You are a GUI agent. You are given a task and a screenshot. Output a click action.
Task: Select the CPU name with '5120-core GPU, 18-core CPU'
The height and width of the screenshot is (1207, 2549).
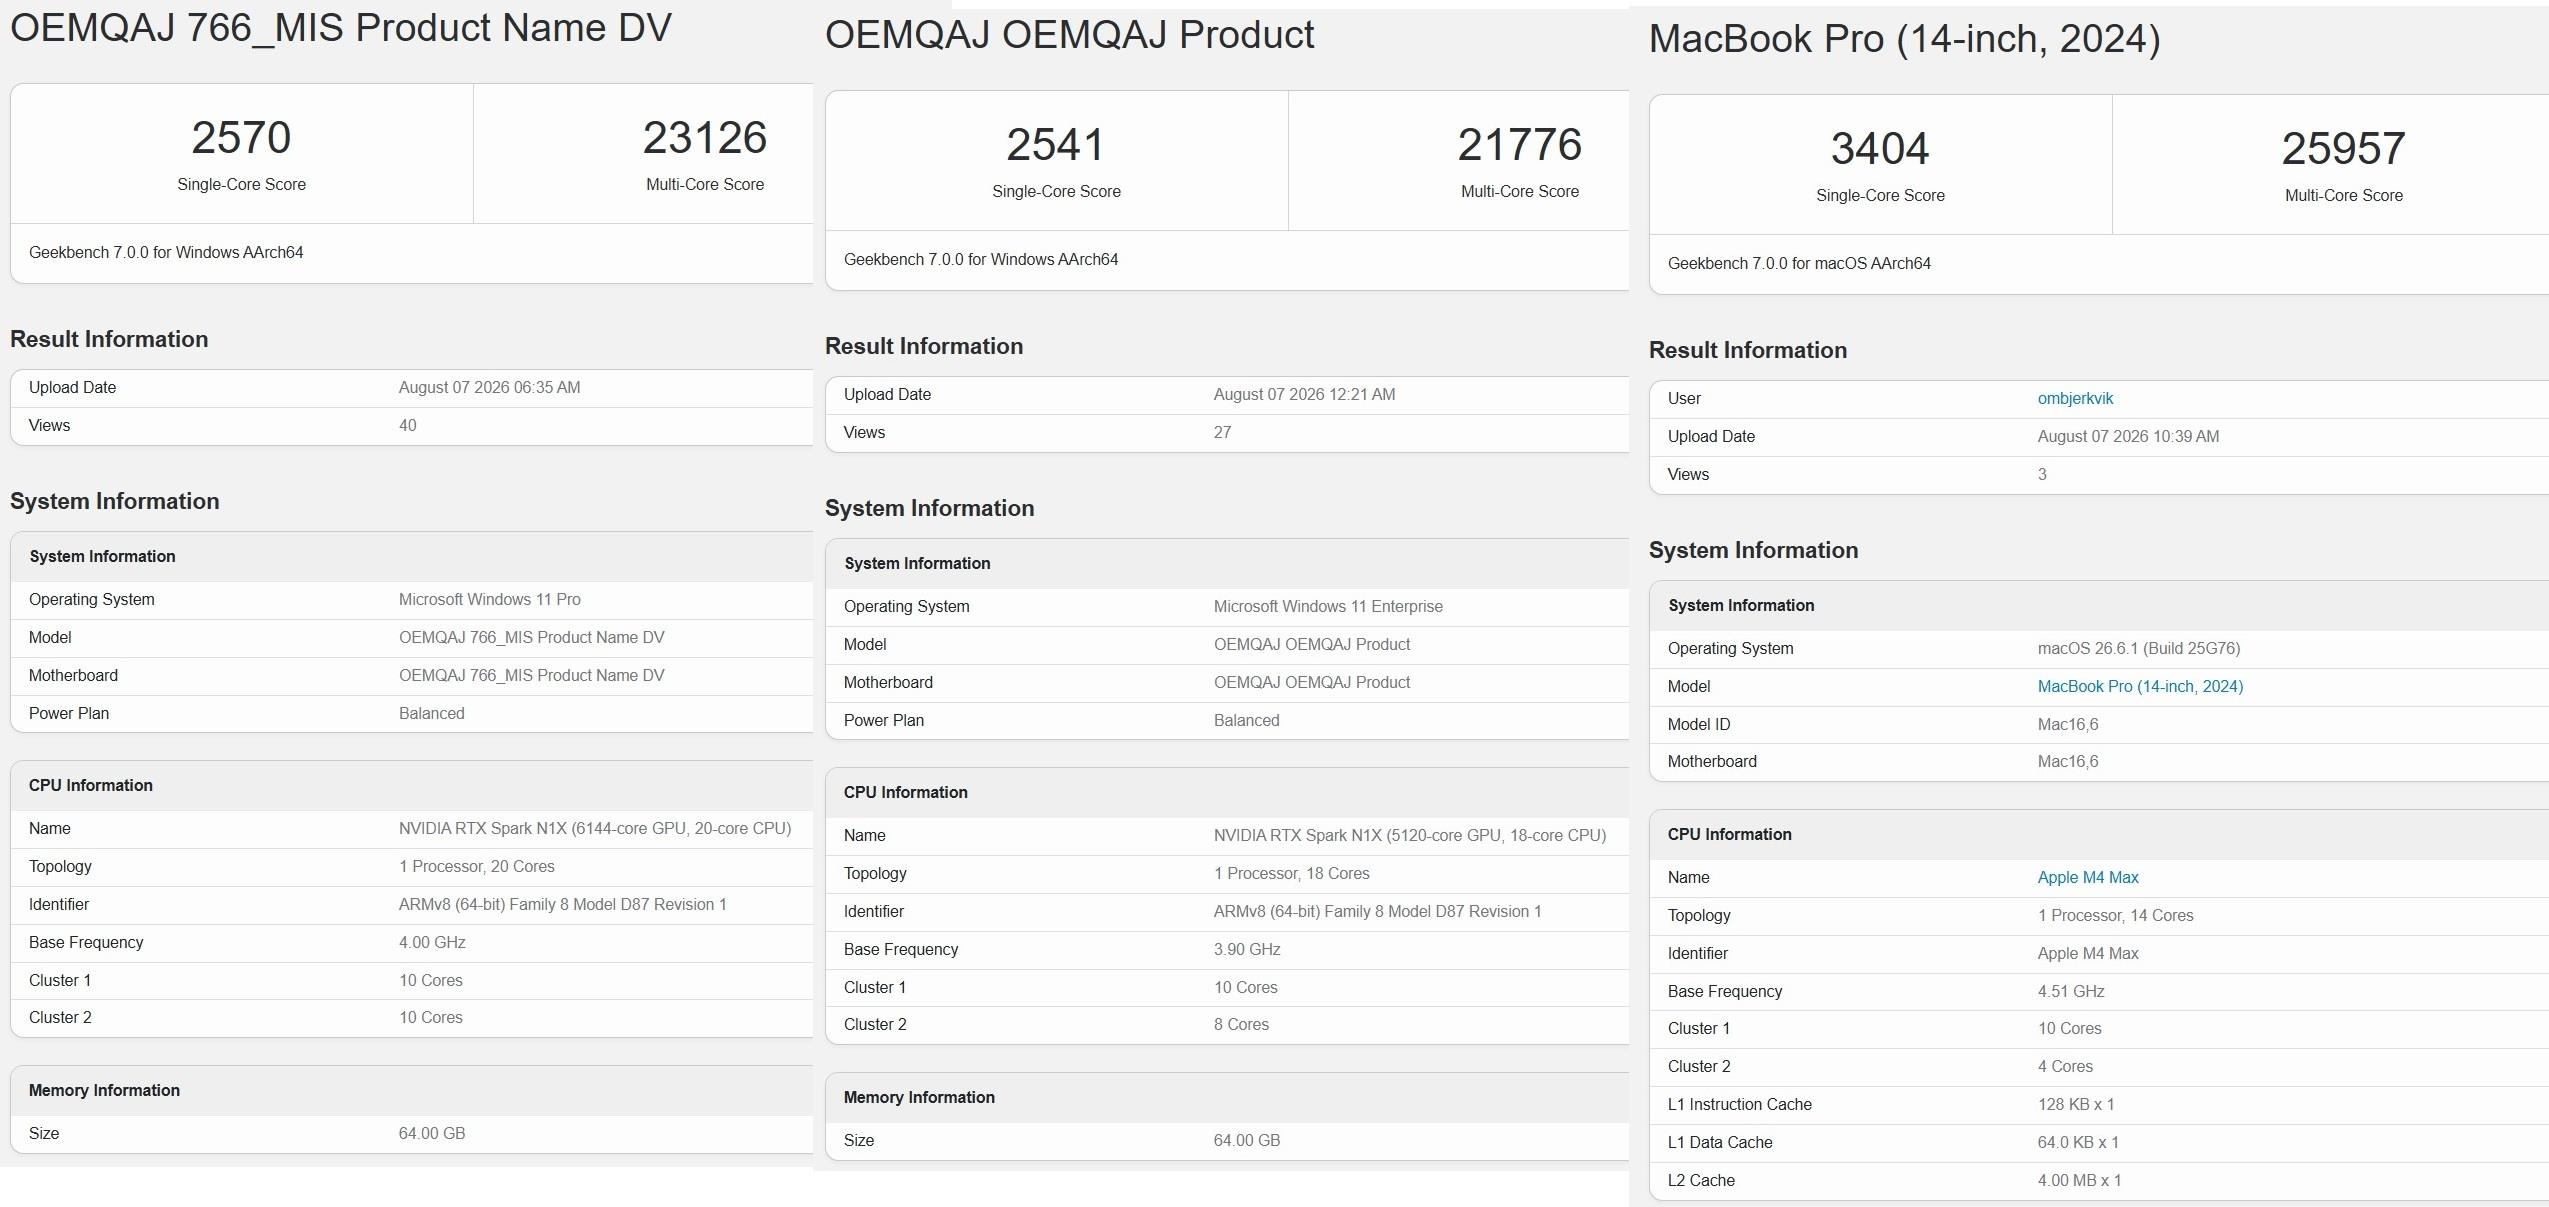point(1410,835)
